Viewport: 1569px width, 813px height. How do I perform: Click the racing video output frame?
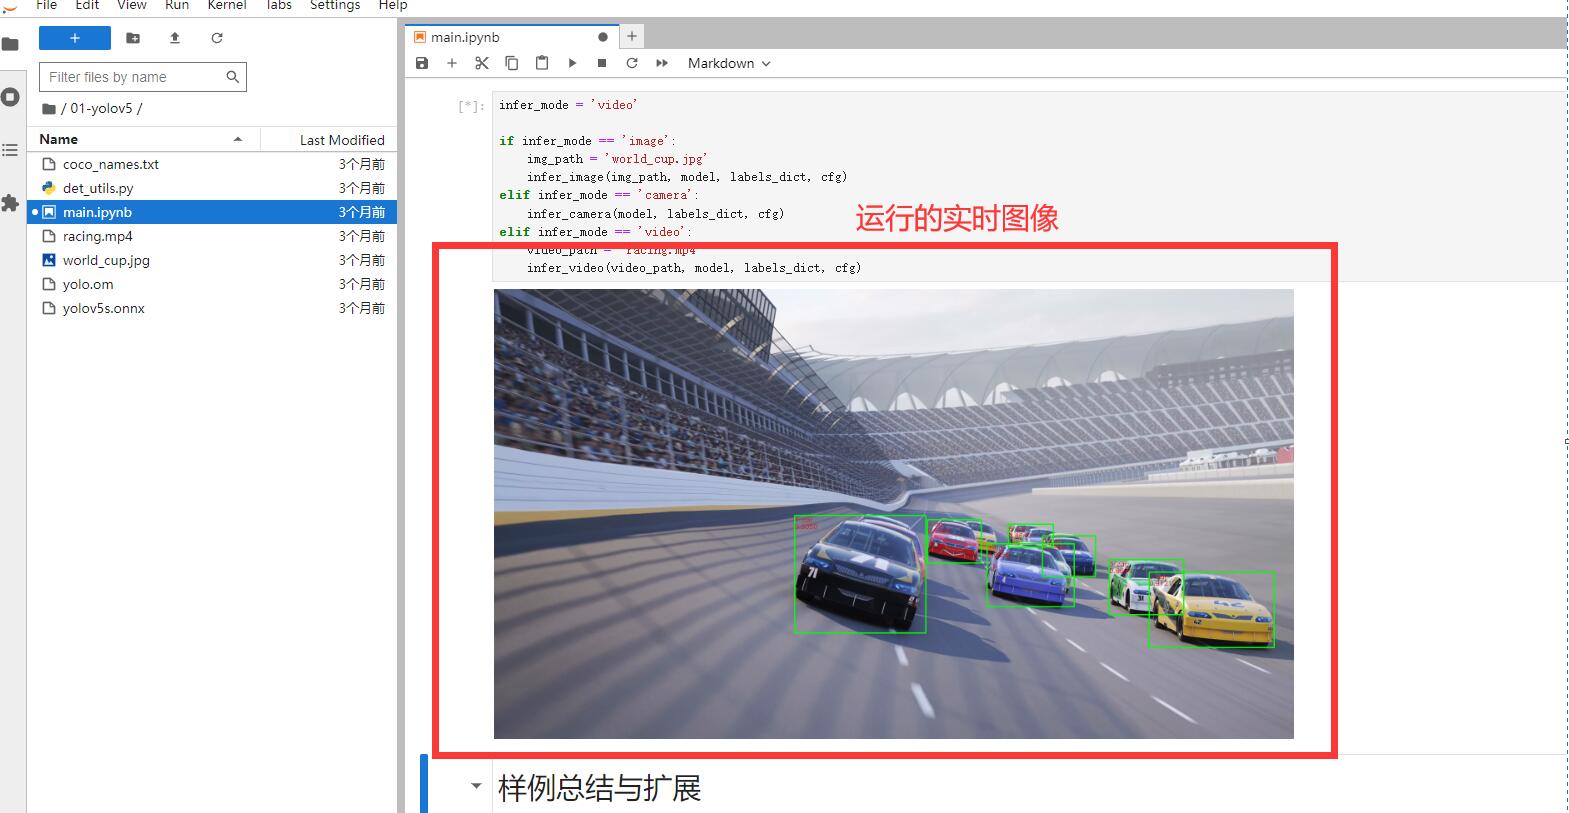[x=893, y=514]
